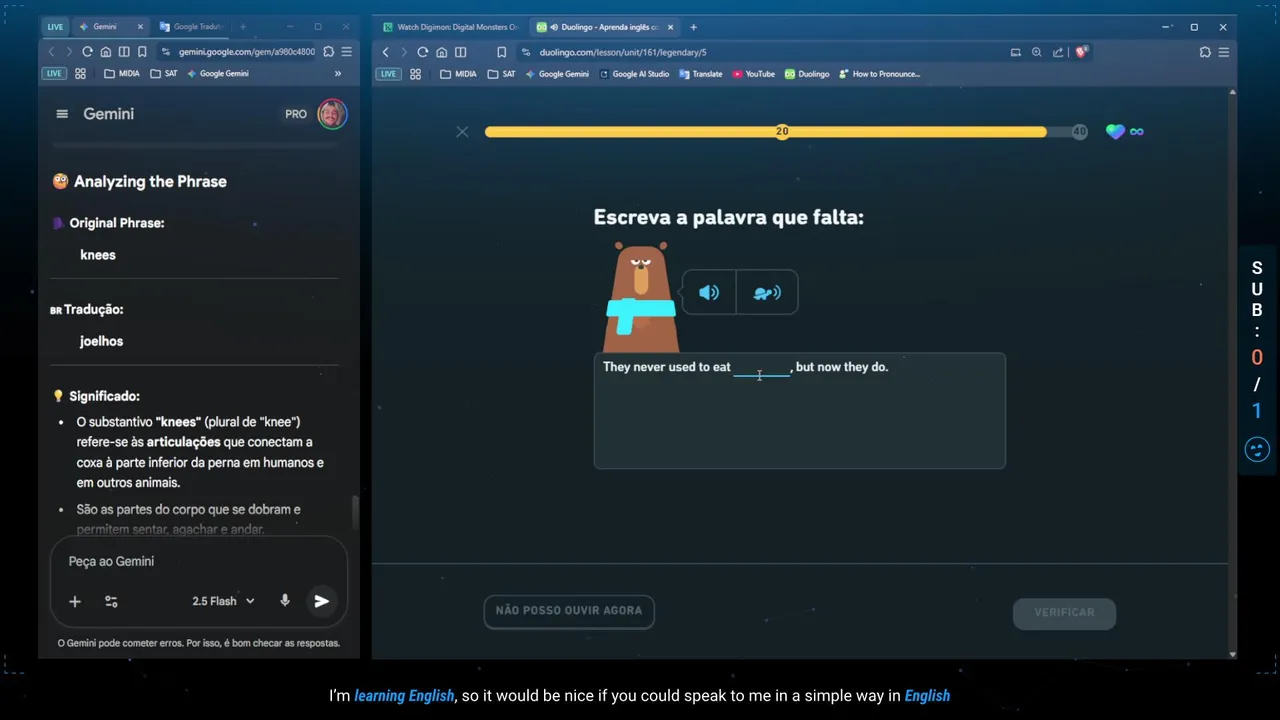This screenshot has width=1280, height=720.
Task: Click the VERIFICAR button
Action: point(1064,613)
